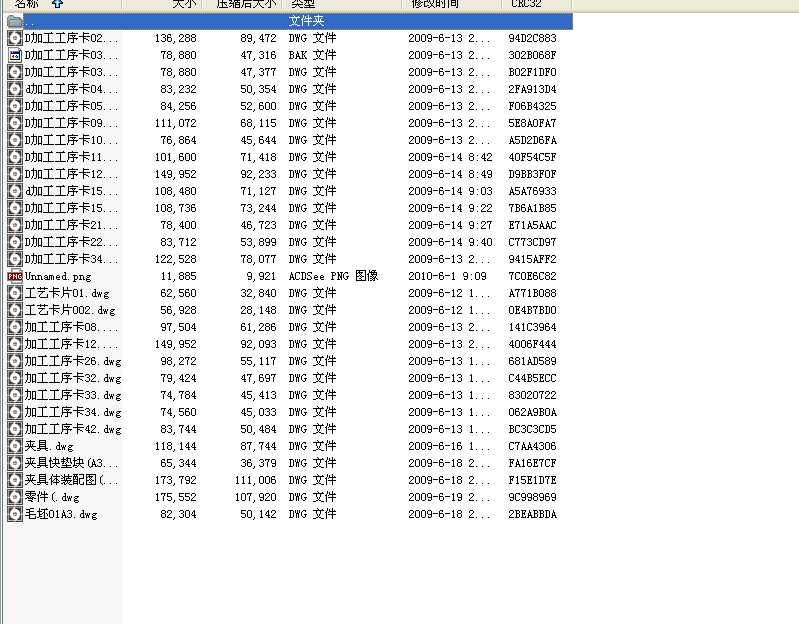The width and height of the screenshot is (799, 624).
Task: Click the d加工工序卡15 name with CRC A5A76933
Action: pos(71,191)
